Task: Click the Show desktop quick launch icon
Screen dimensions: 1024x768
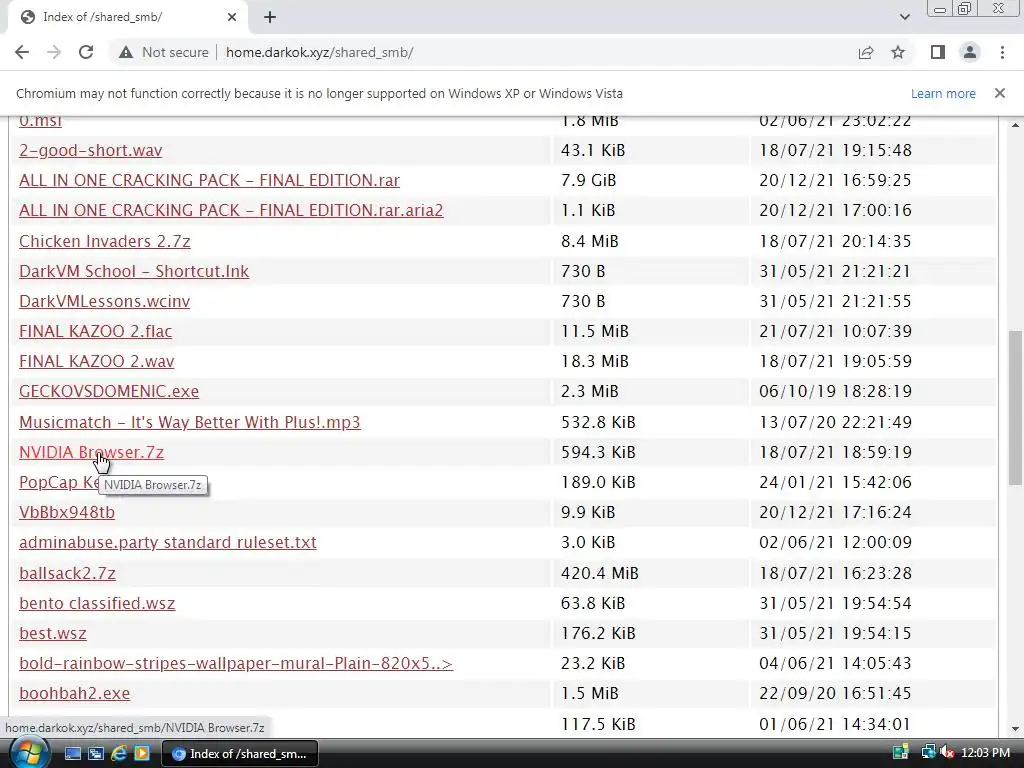Action: pyautogui.click(x=72, y=754)
